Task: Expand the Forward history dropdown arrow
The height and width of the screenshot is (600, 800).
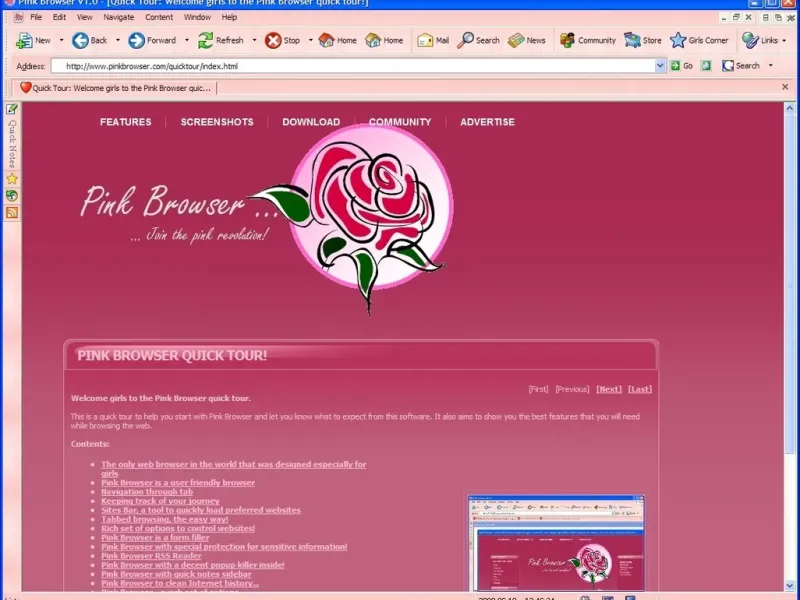Action: click(186, 40)
